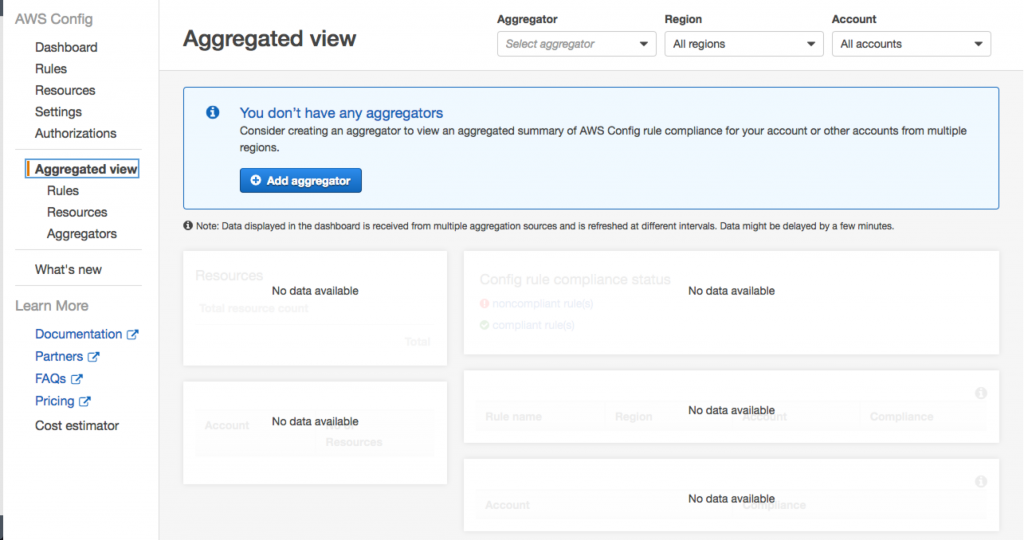
Task: Click the Learn More sidebar heading
Action: [52, 306]
